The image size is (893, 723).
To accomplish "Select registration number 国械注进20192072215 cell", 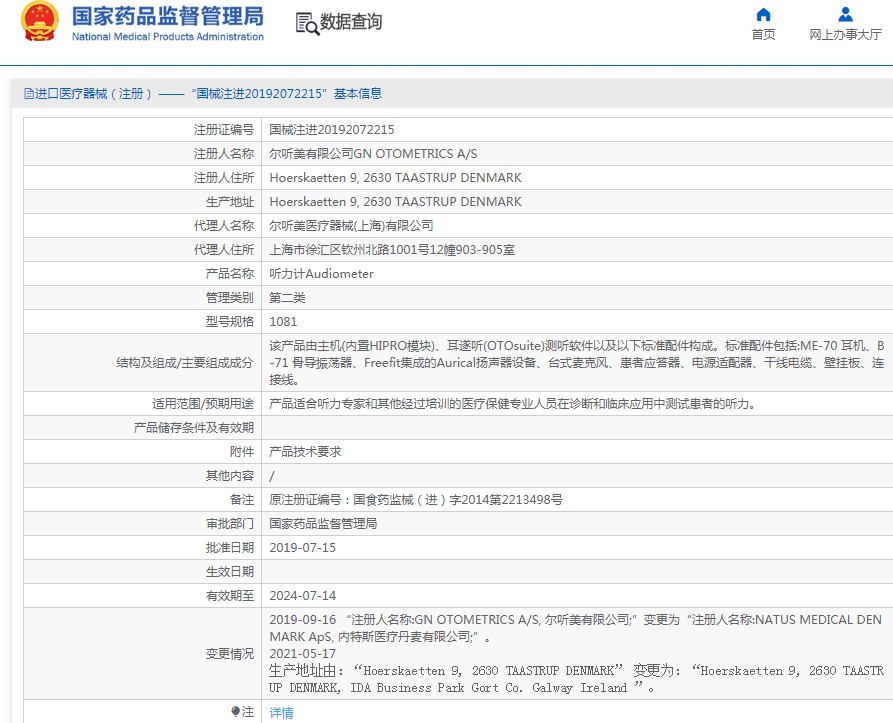I will coord(331,130).
